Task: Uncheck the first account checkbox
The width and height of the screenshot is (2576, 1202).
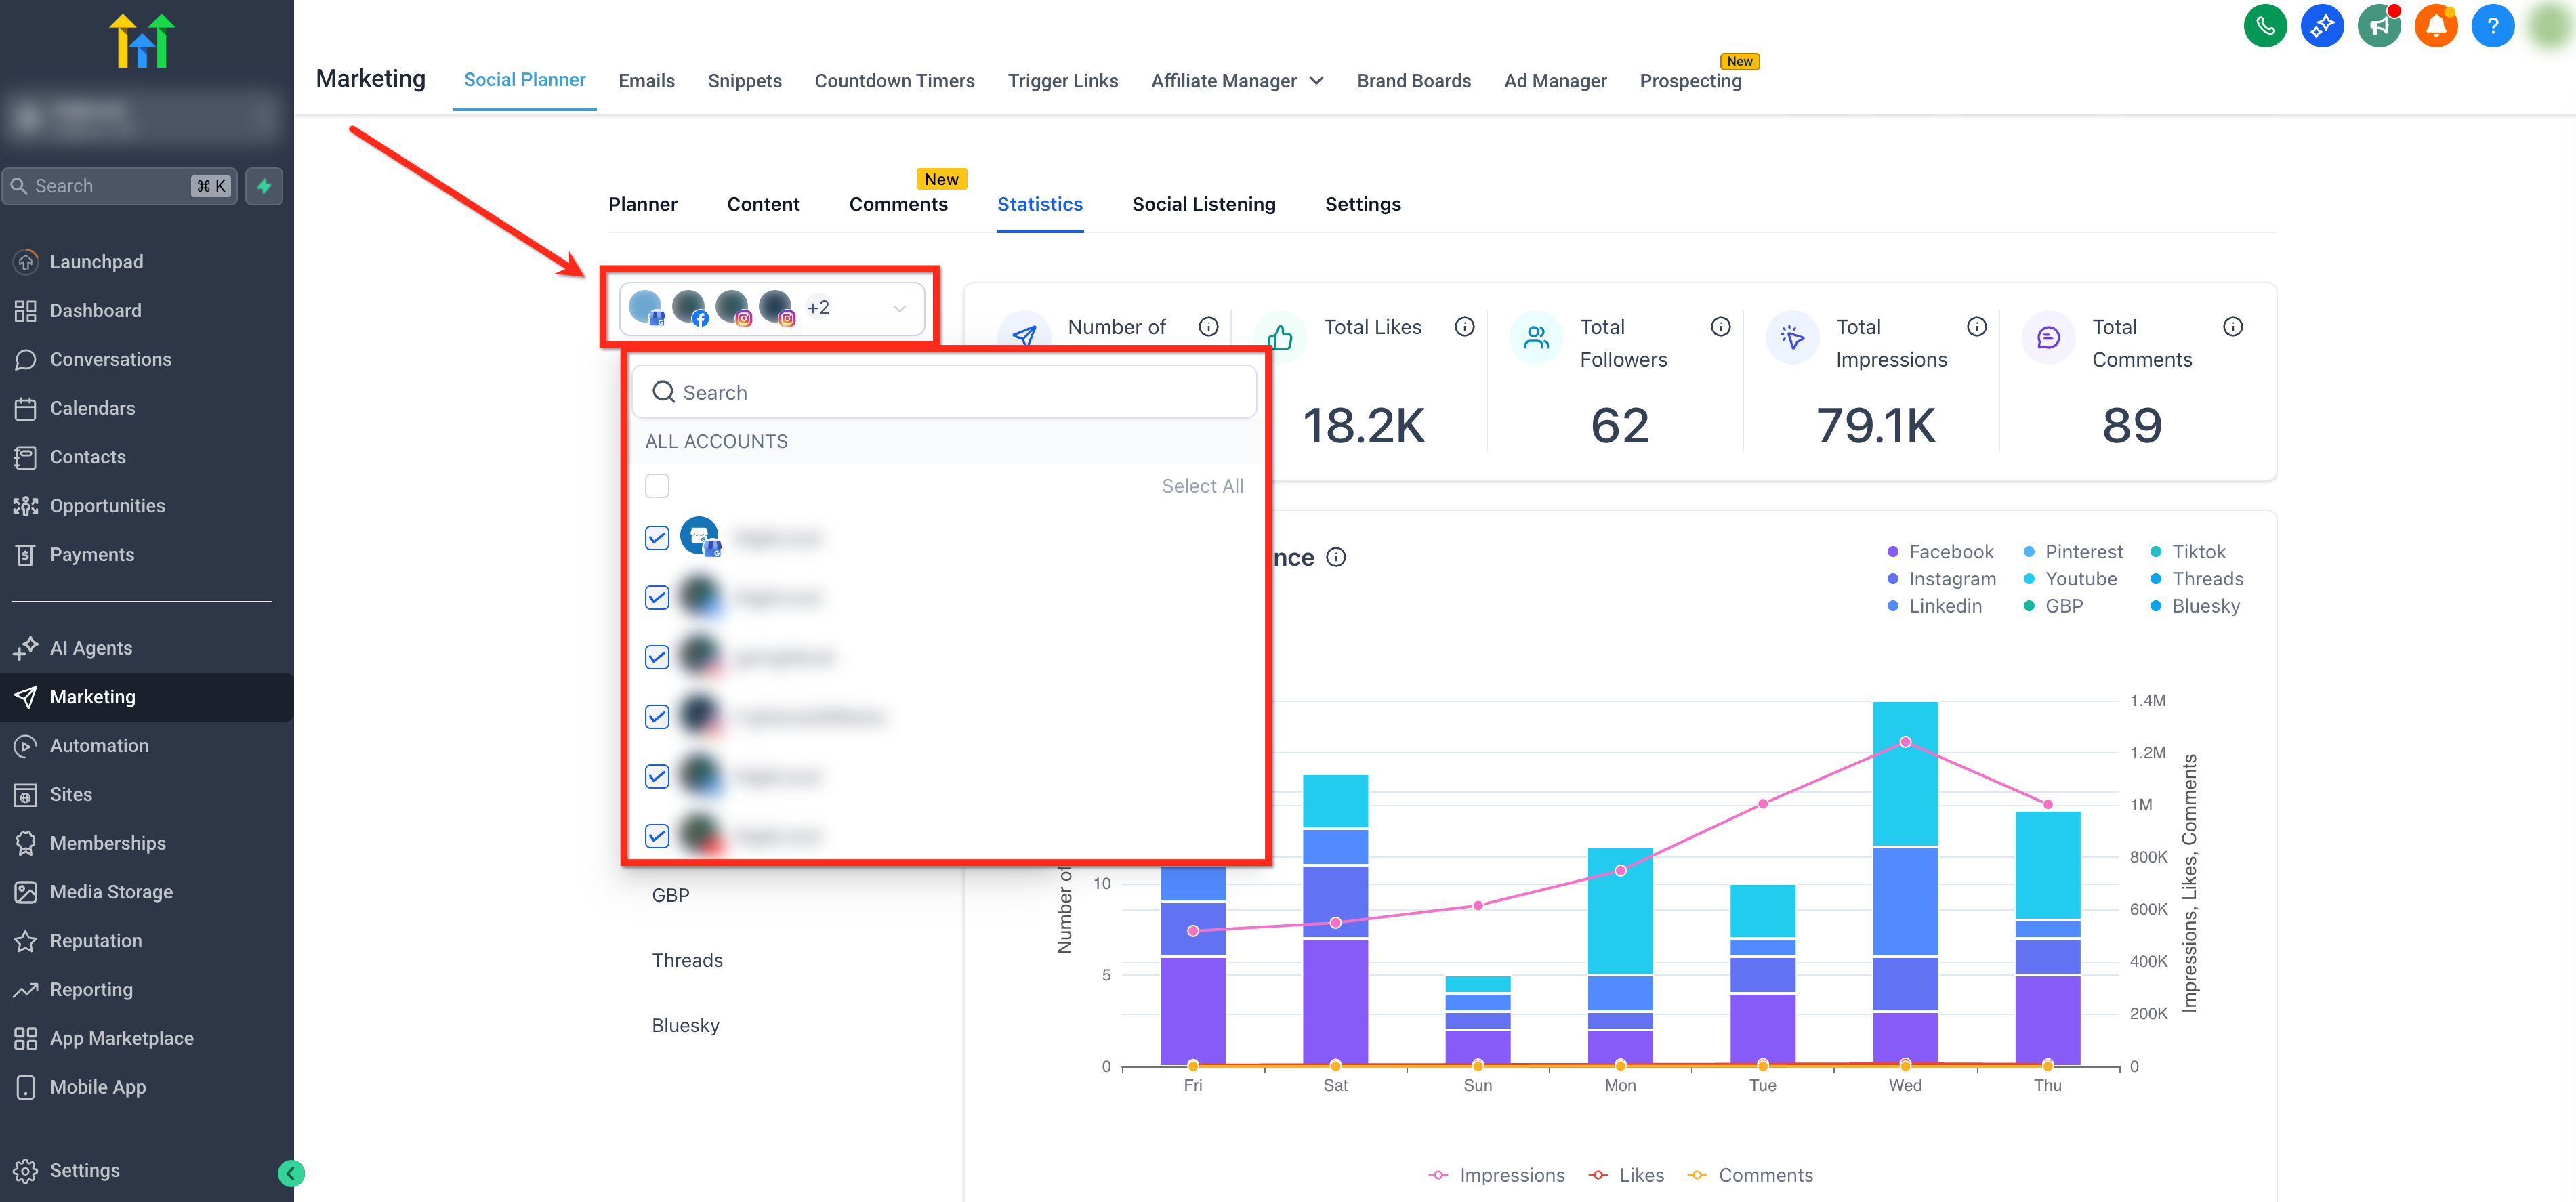Action: (657, 538)
